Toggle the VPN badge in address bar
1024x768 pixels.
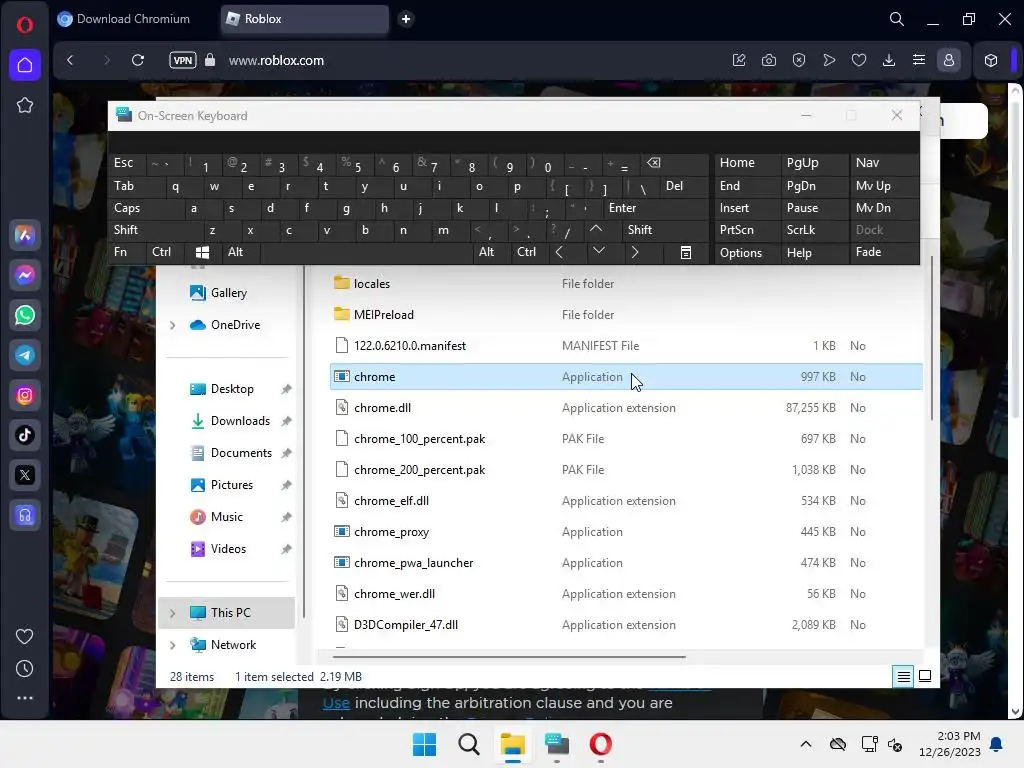(183, 60)
